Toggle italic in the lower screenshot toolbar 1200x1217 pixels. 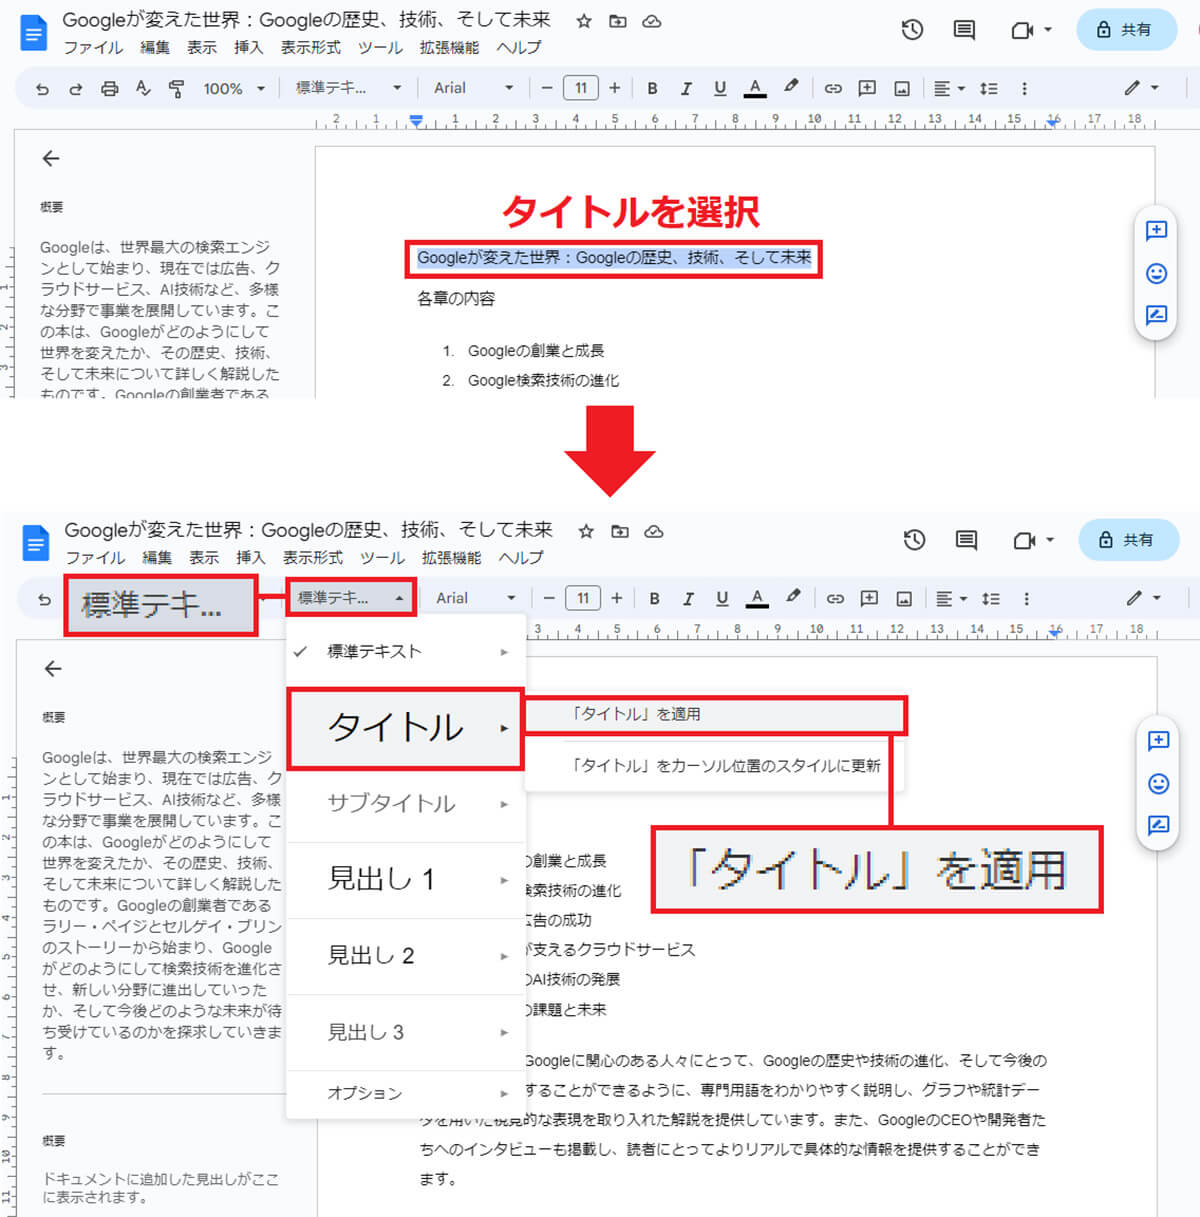[688, 598]
